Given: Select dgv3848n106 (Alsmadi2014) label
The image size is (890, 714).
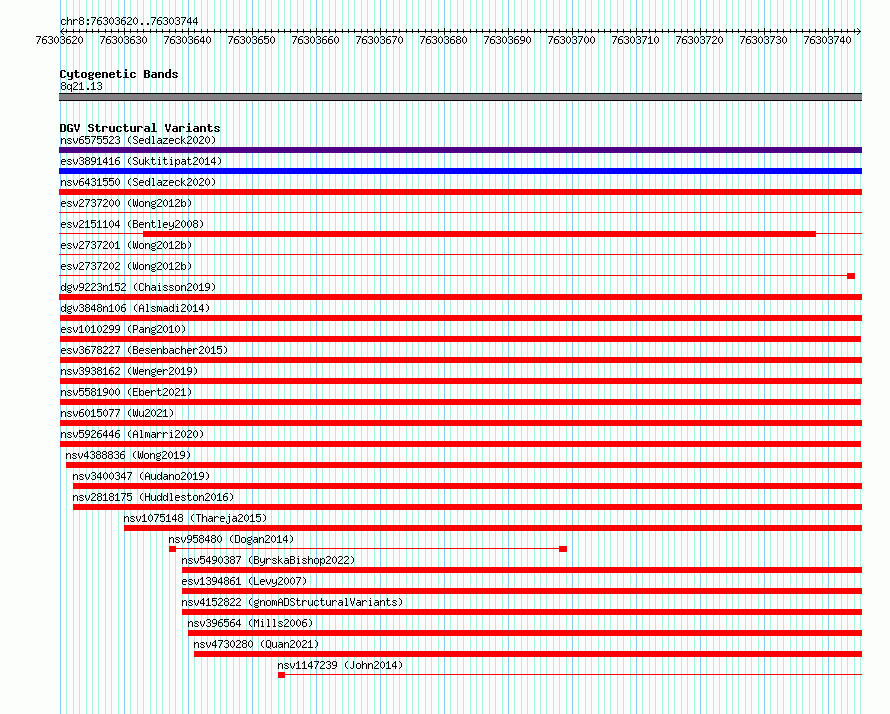Looking at the screenshot, I should click(x=135, y=308).
